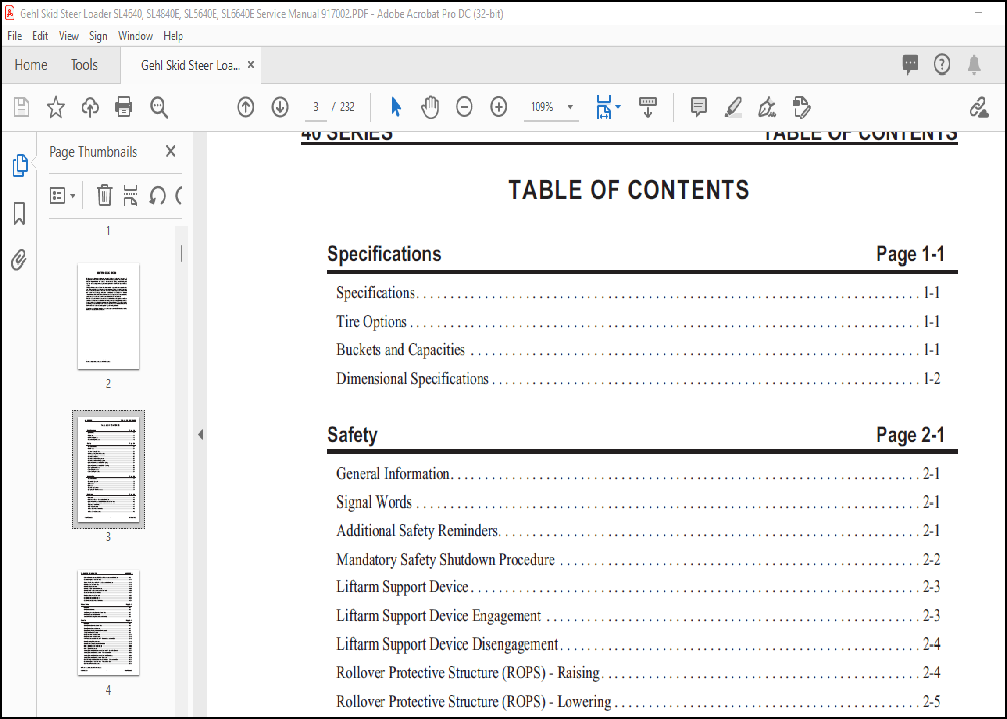The height and width of the screenshot is (719, 1007).
Task: Select page 4 thumbnail
Action: pyautogui.click(x=109, y=623)
